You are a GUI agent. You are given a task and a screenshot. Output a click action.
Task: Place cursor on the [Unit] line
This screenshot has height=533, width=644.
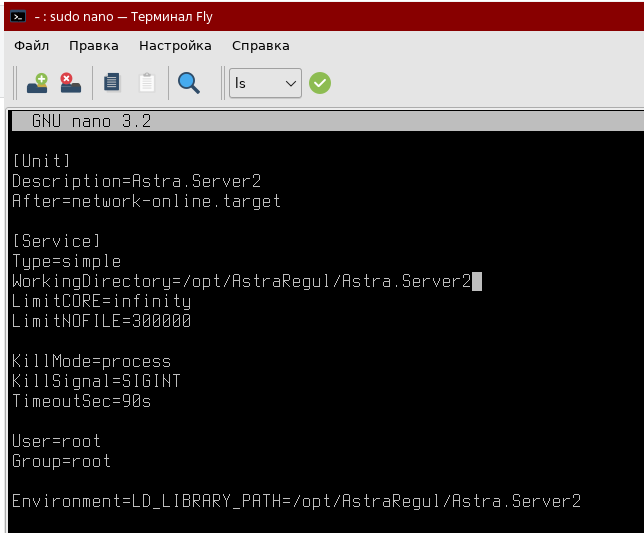click(42, 161)
